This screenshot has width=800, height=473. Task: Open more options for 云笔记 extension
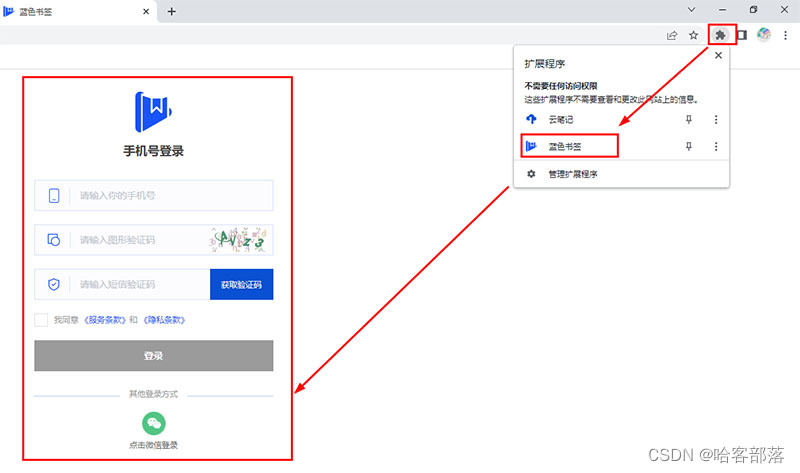point(716,119)
